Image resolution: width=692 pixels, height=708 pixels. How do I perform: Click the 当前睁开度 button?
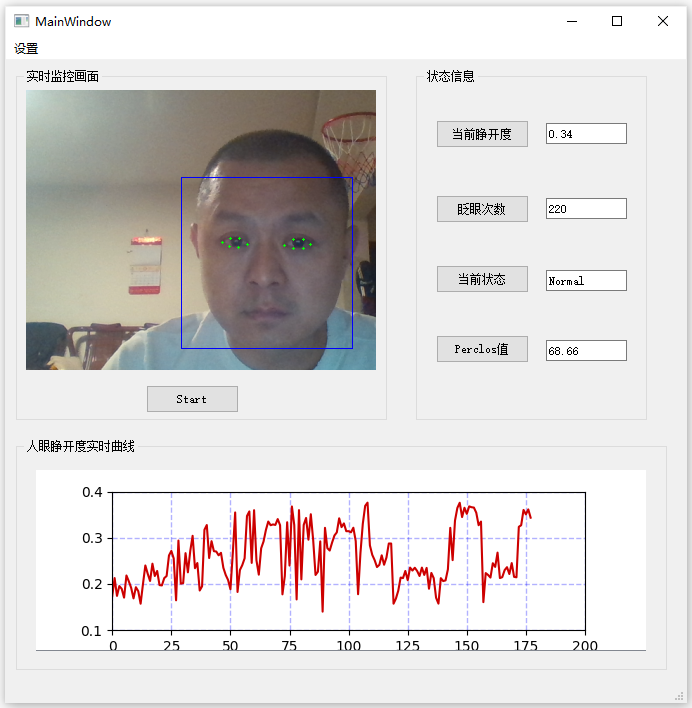(x=482, y=134)
